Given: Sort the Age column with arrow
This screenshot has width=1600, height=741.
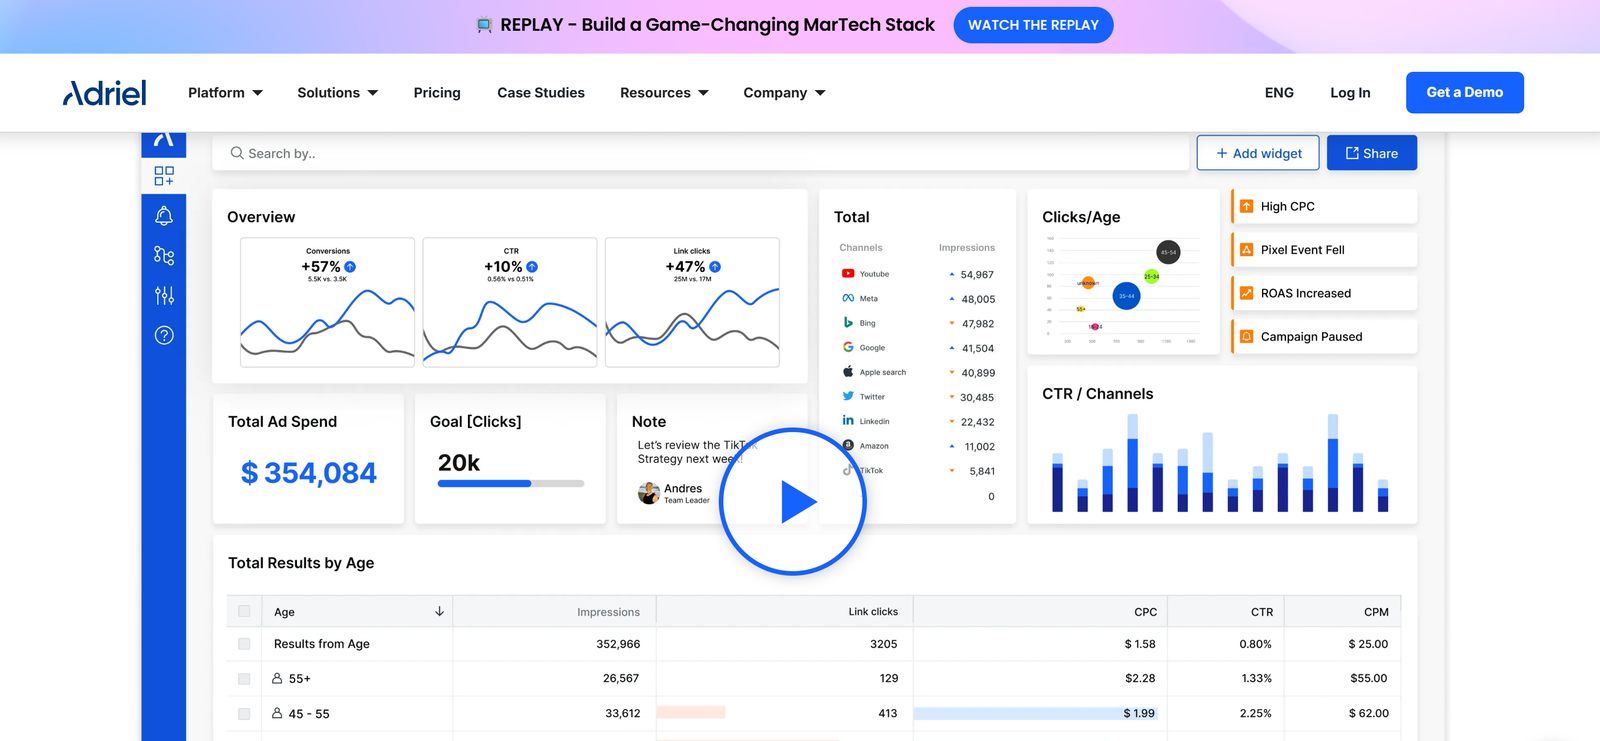Looking at the screenshot, I should 439,611.
